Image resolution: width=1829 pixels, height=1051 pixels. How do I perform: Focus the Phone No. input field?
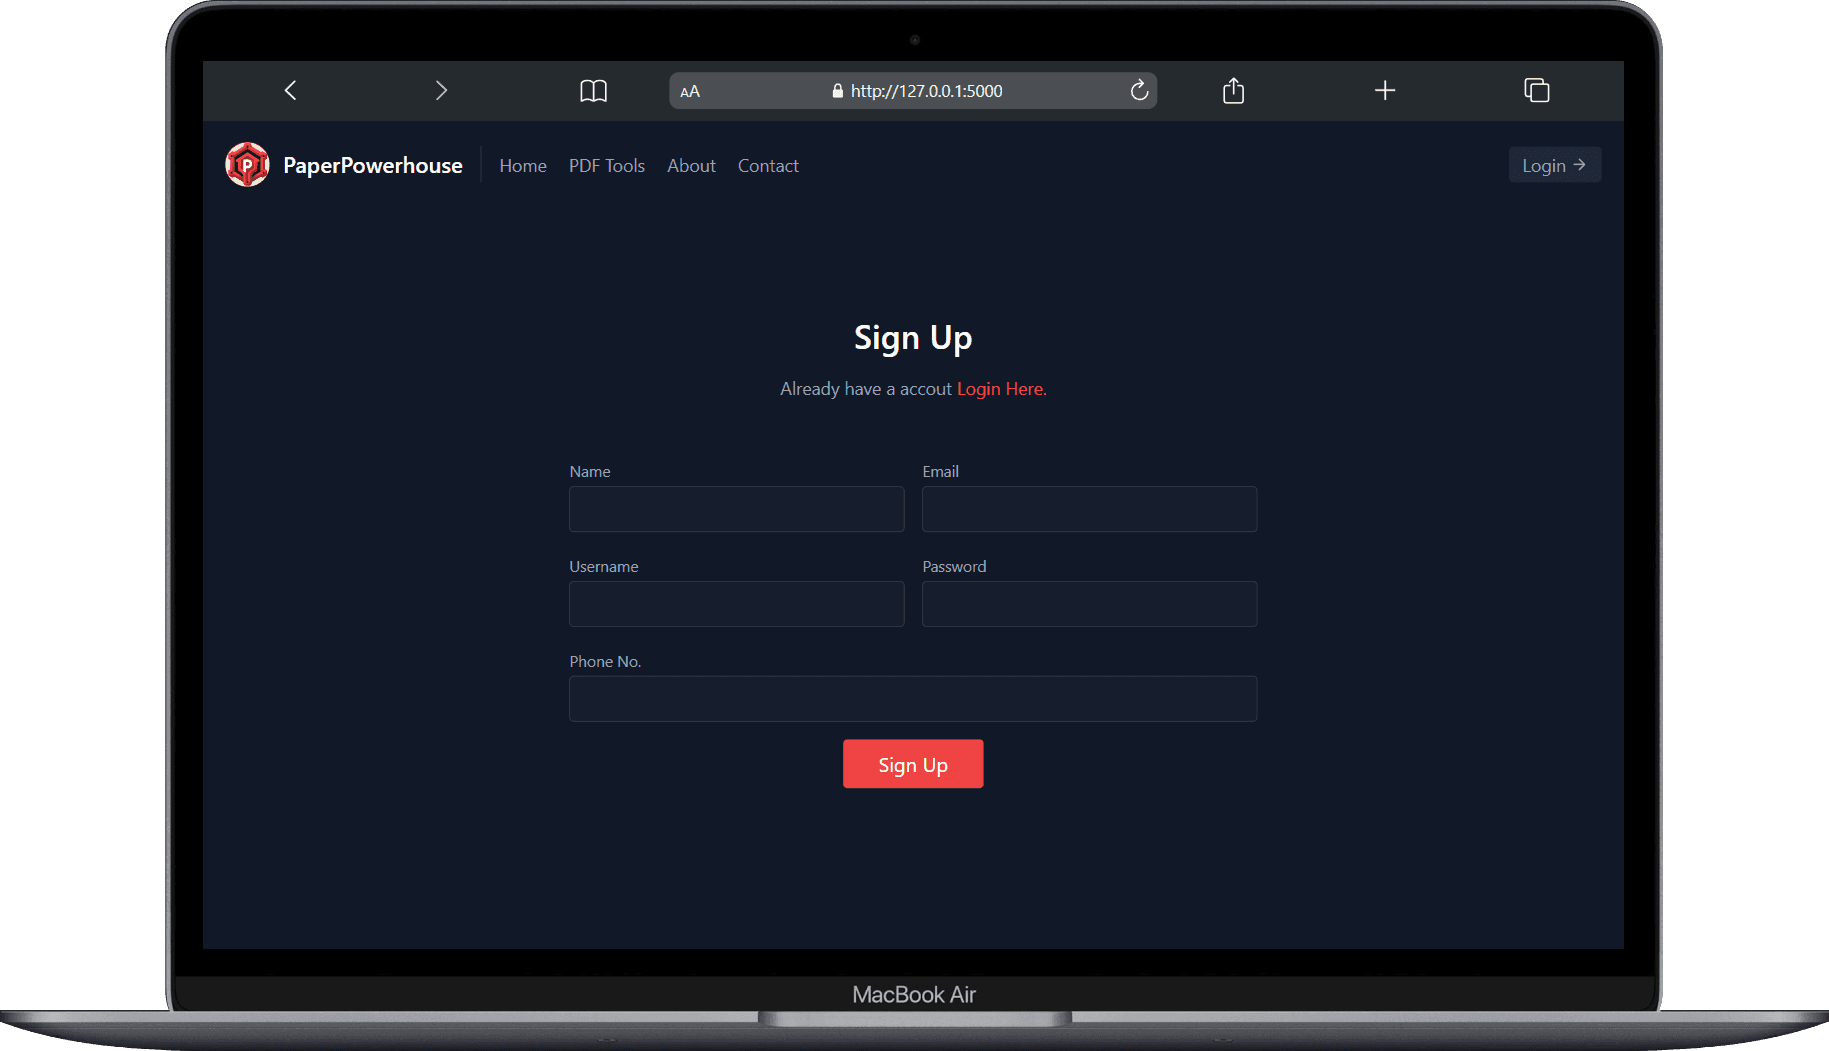click(x=913, y=699)
